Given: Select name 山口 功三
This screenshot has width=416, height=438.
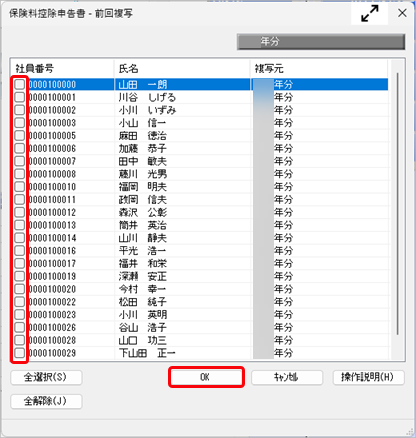Looking at the screenshot, I should click(143, 340).
